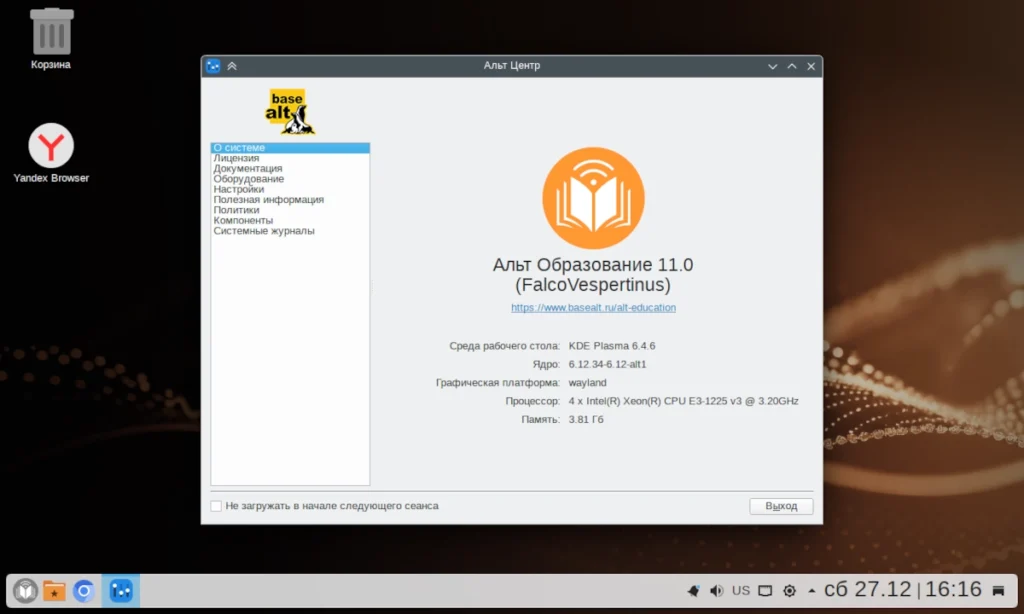Image resolution: width=1024 pixels, height=614 pixels.
Task: Open the starred folder file manager in taskbar
Action: click(x=54, y=591)
